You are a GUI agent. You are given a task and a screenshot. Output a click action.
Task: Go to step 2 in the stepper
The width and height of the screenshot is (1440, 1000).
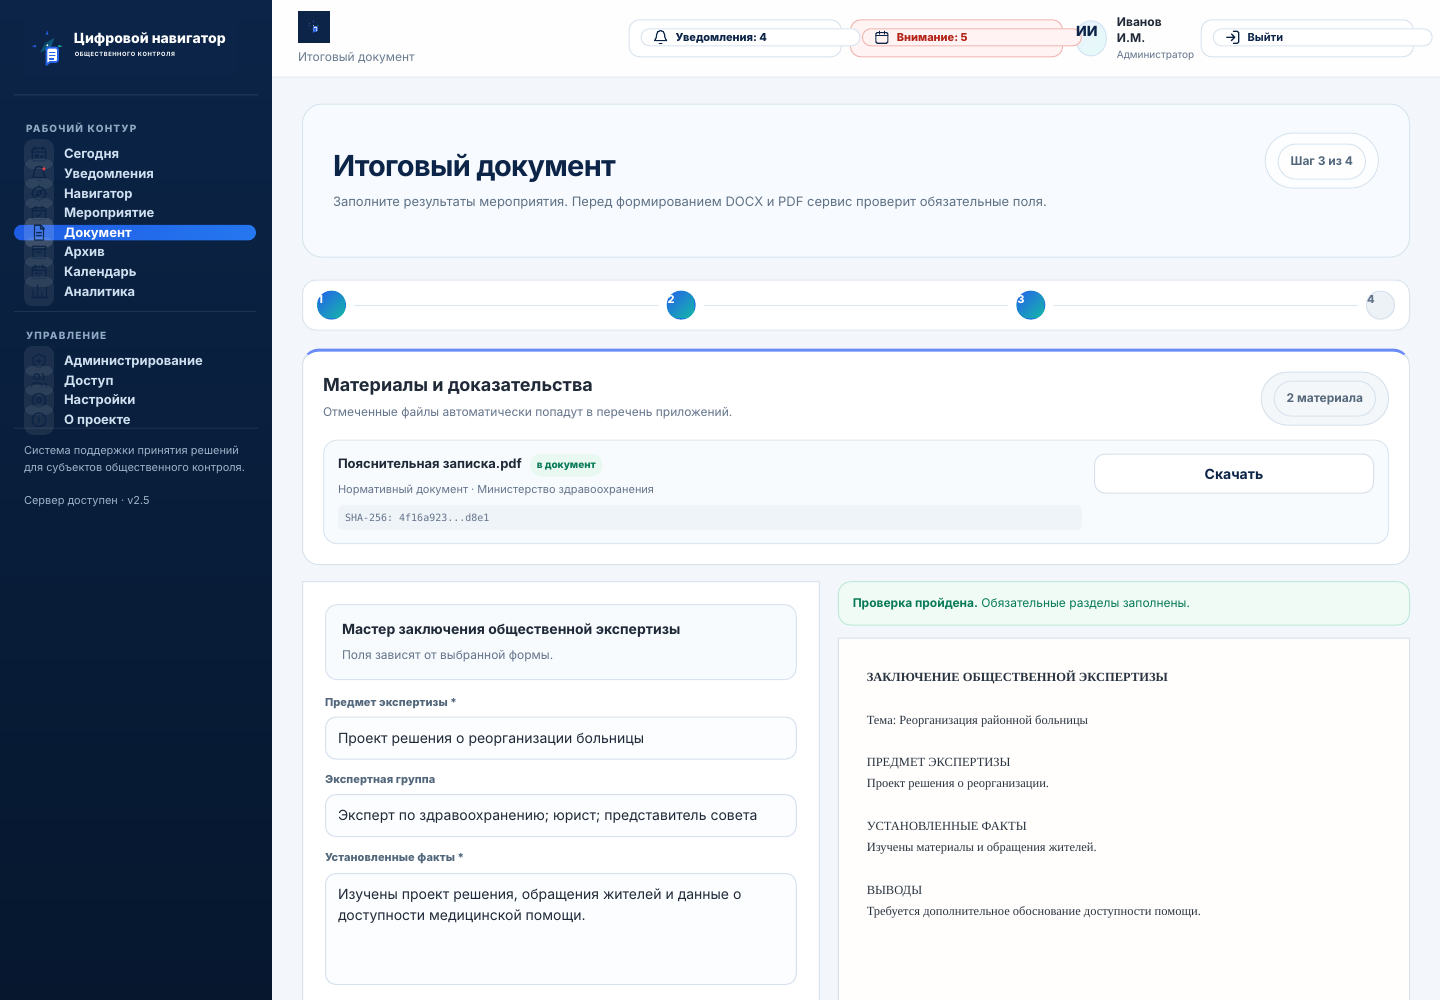[681, 305]
